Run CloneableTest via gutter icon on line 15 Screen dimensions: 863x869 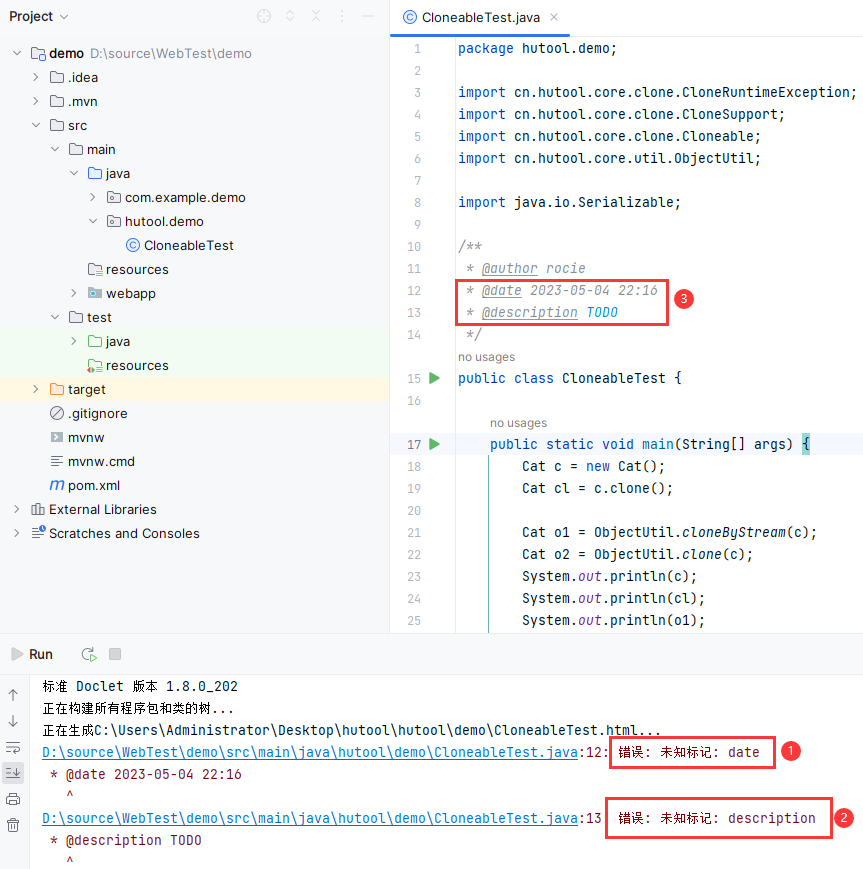(x=435, y=378)
